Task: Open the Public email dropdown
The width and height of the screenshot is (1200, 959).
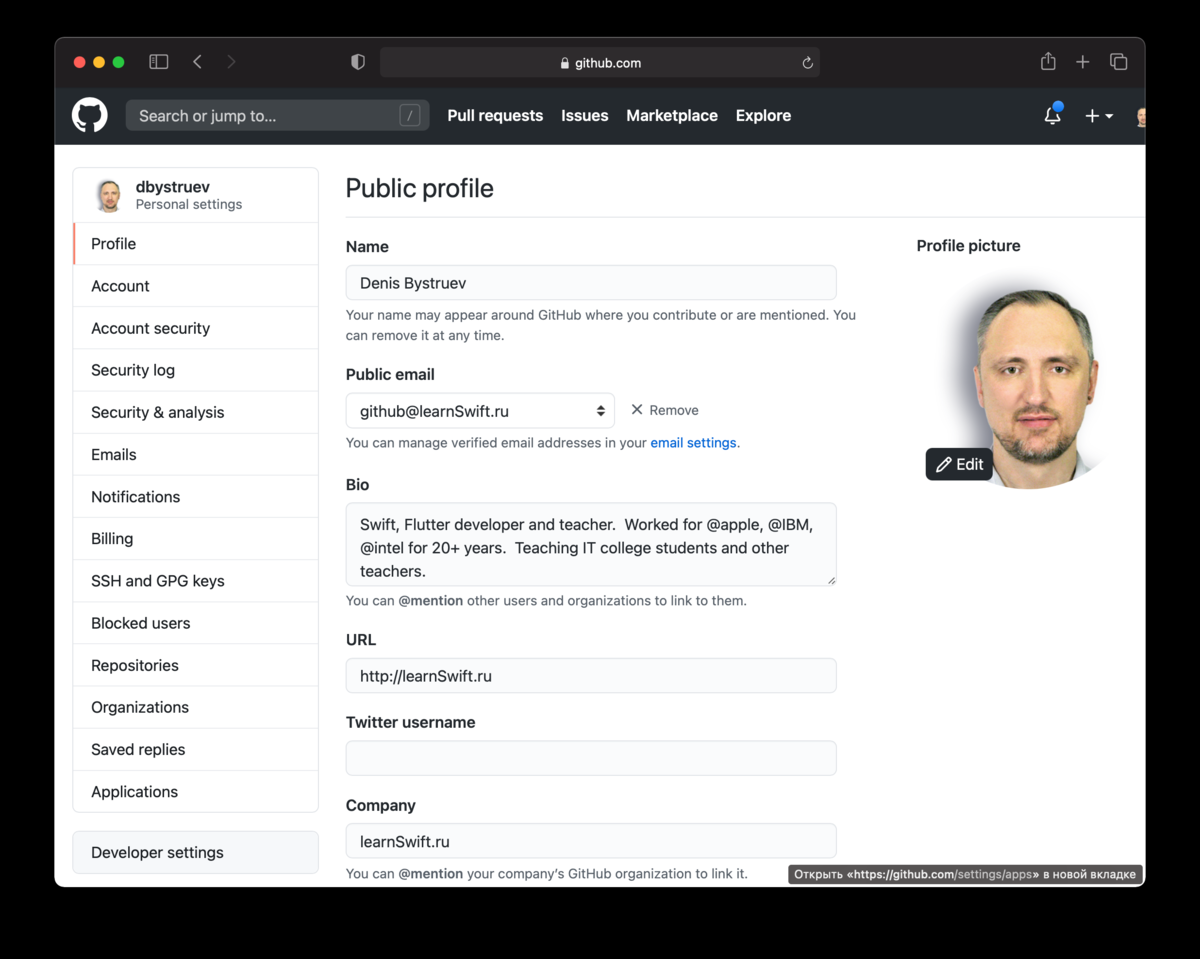Action: click(480, 411)
